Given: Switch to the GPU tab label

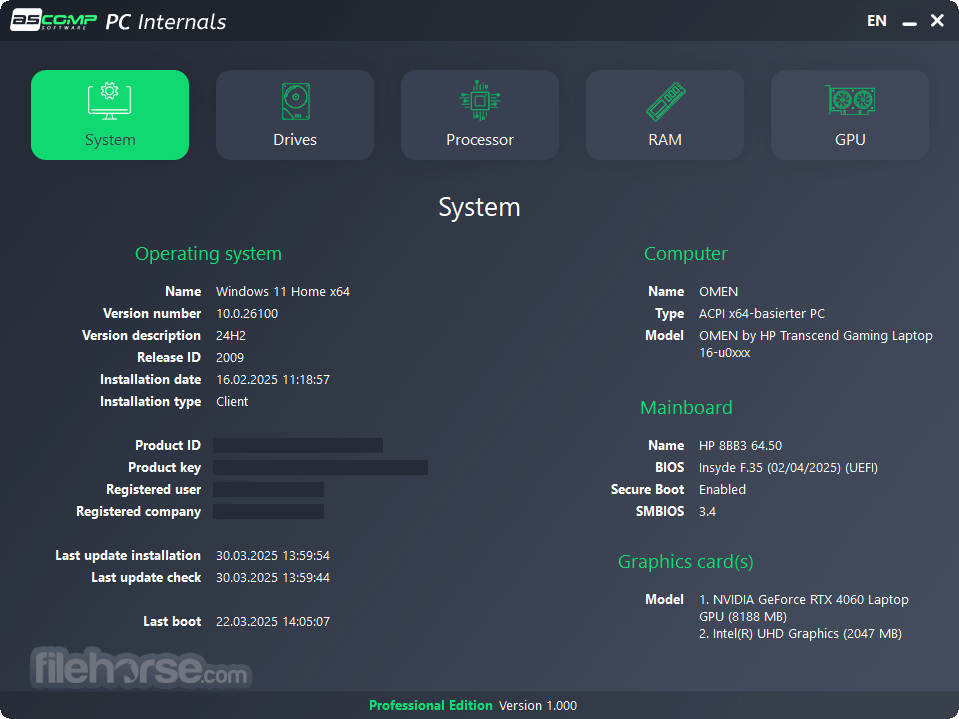Looking at the screenshot, I should point(850,140).
